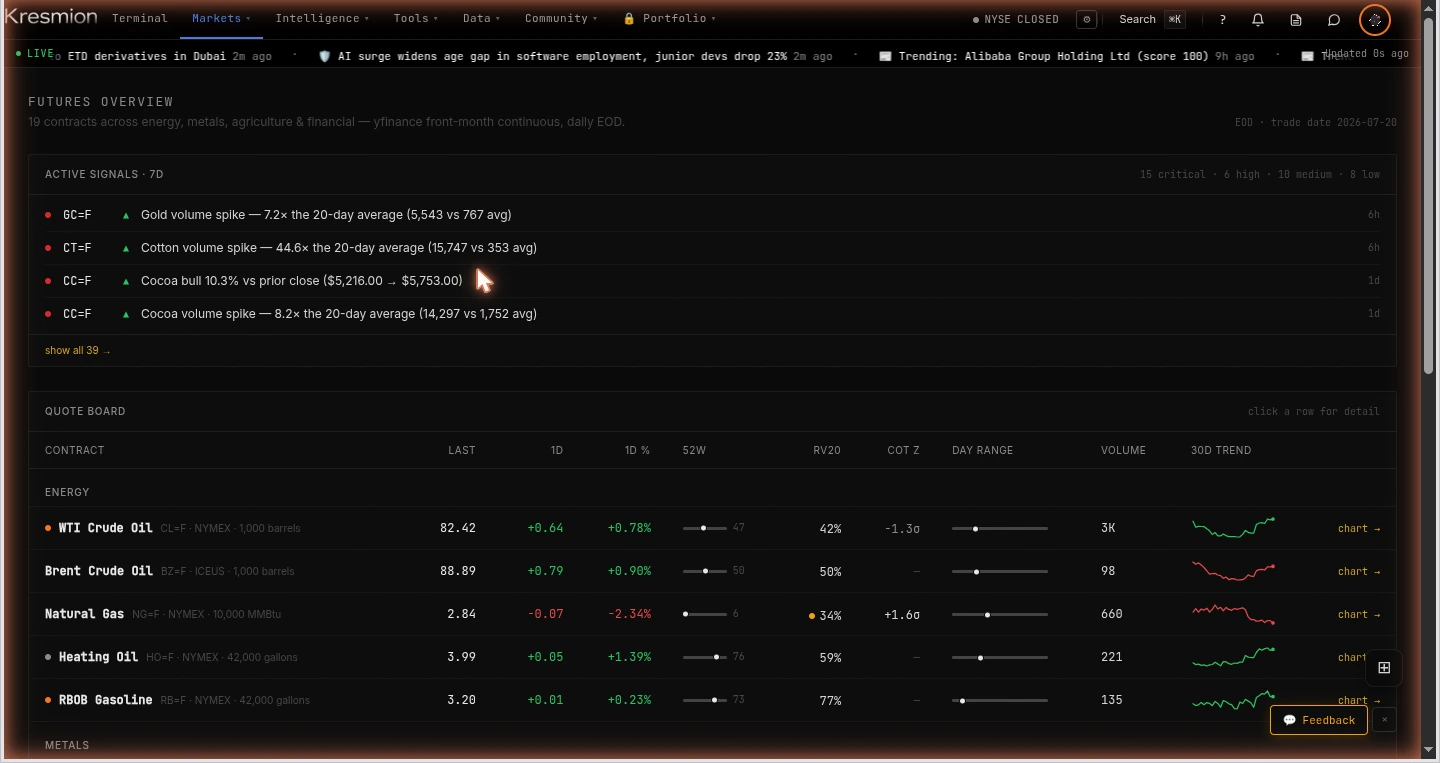Screen dimensions: 1440x763
Task: Open the Community dropdown menu
Action: (561, 18)
